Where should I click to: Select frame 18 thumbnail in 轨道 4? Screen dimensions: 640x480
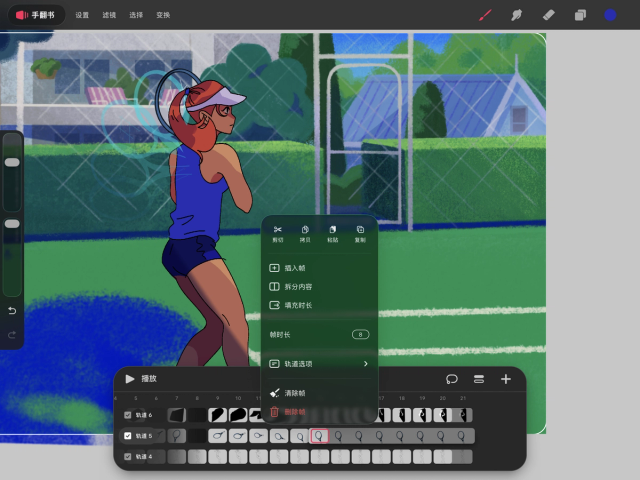click(402, 457)
